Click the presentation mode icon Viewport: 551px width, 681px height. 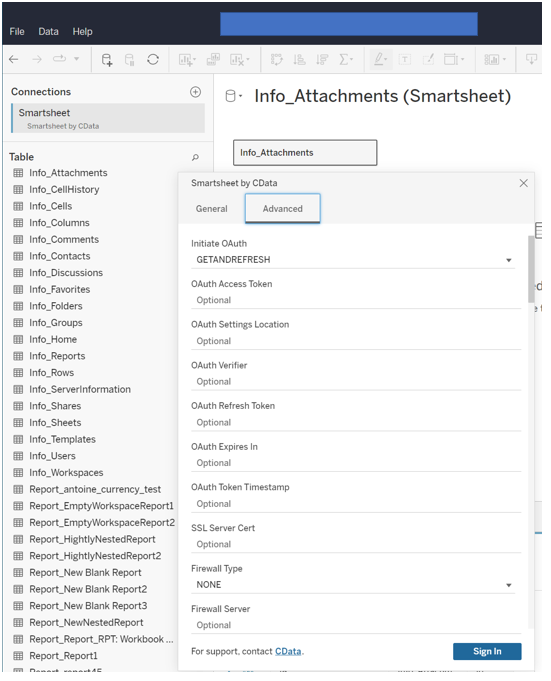point(531,59)
